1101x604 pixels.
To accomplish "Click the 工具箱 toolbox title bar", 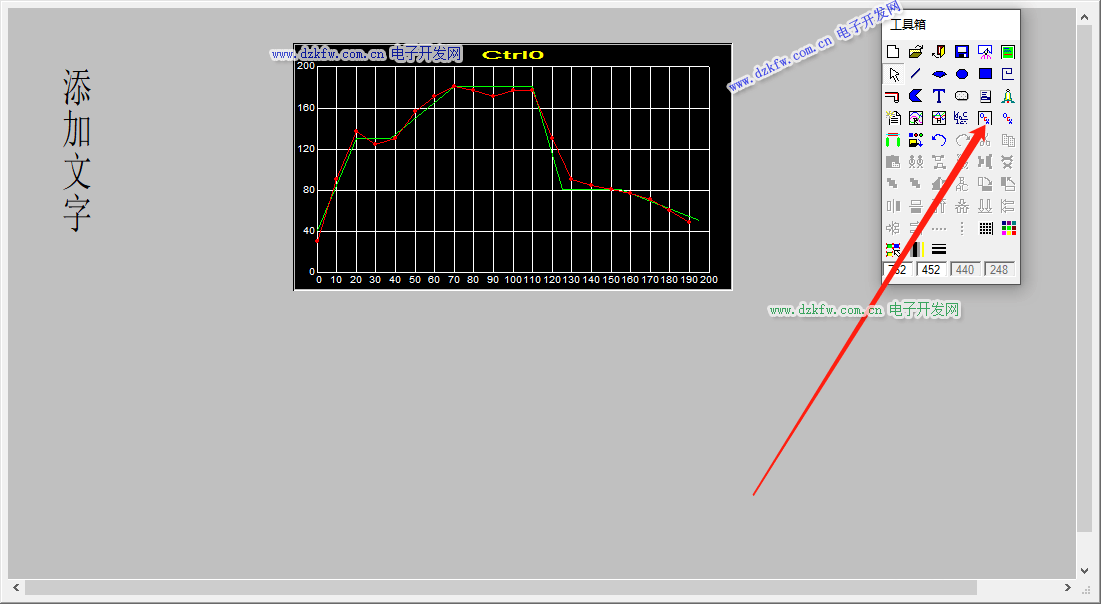I will pos(950,24).
